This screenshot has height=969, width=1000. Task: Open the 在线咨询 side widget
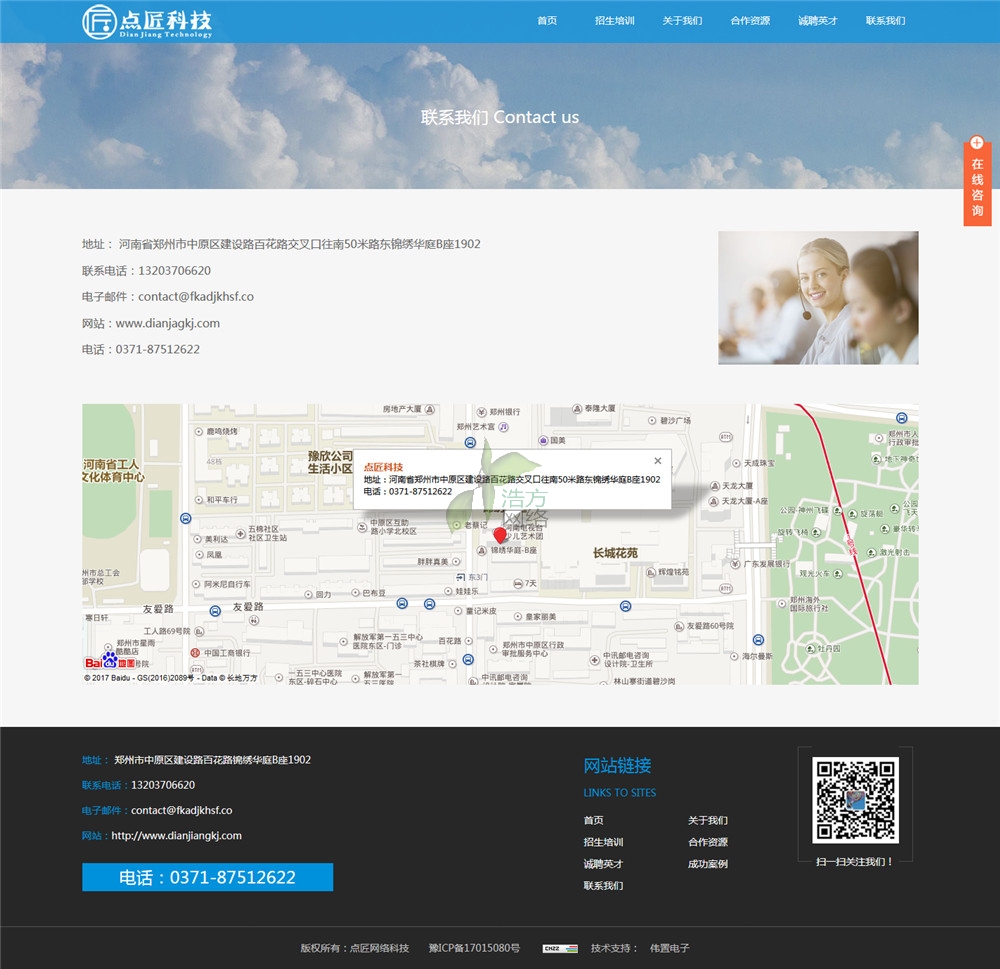[x=977, y=183]
